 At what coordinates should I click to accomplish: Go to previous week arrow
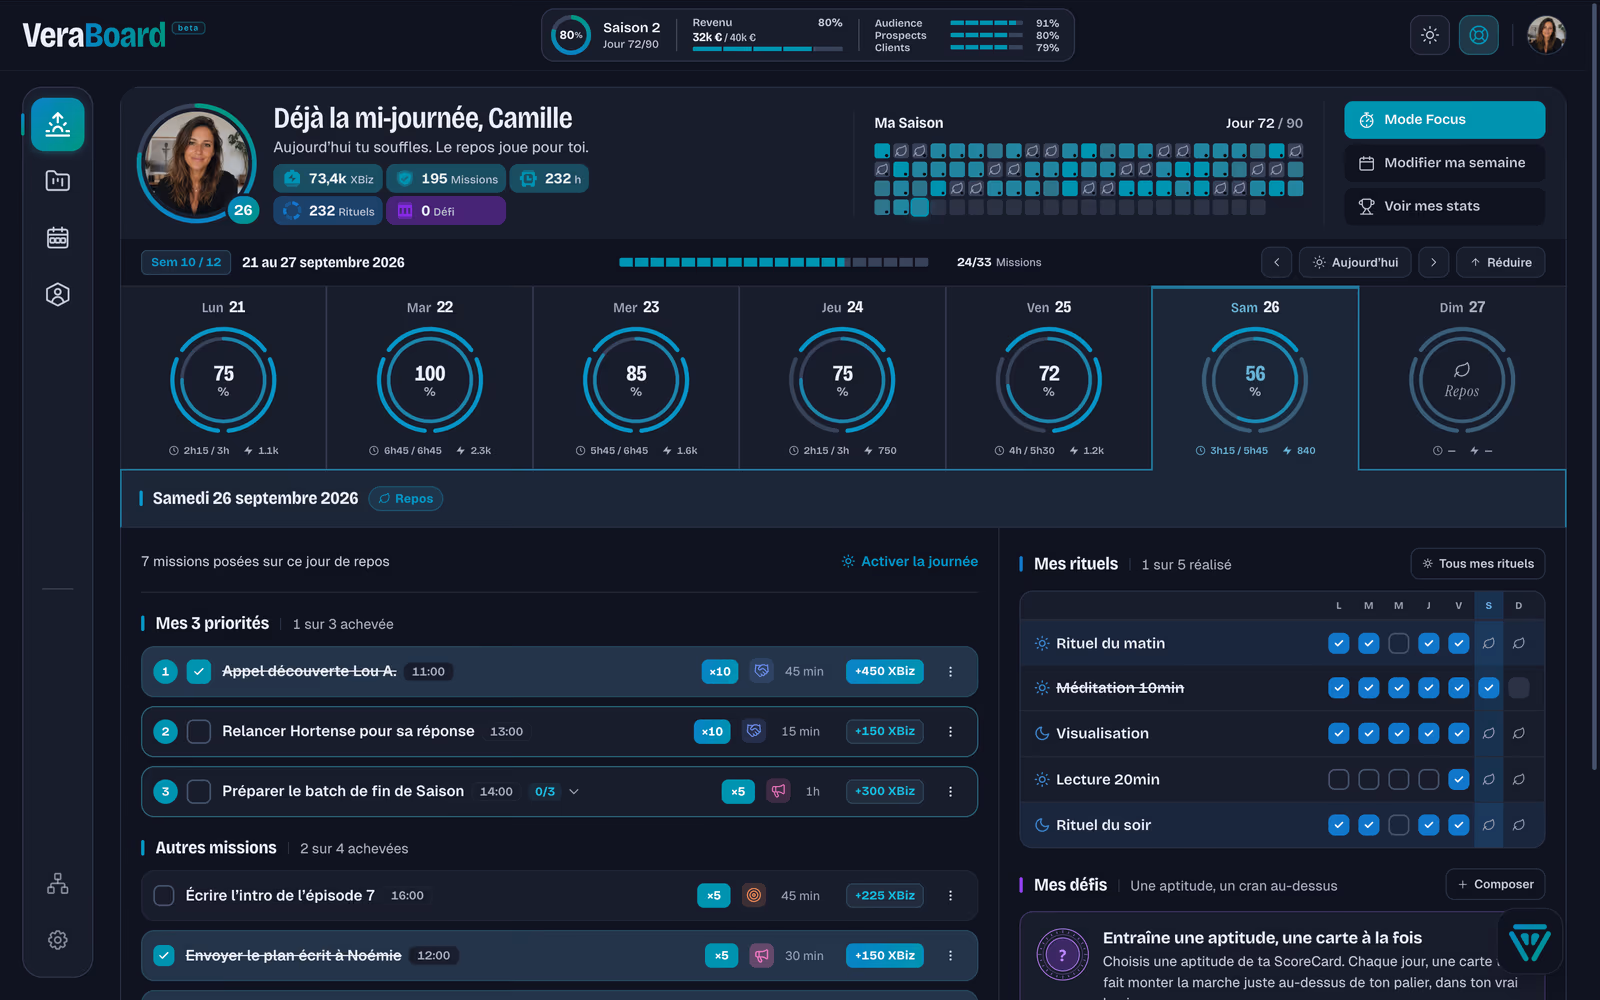[1276, 262]
